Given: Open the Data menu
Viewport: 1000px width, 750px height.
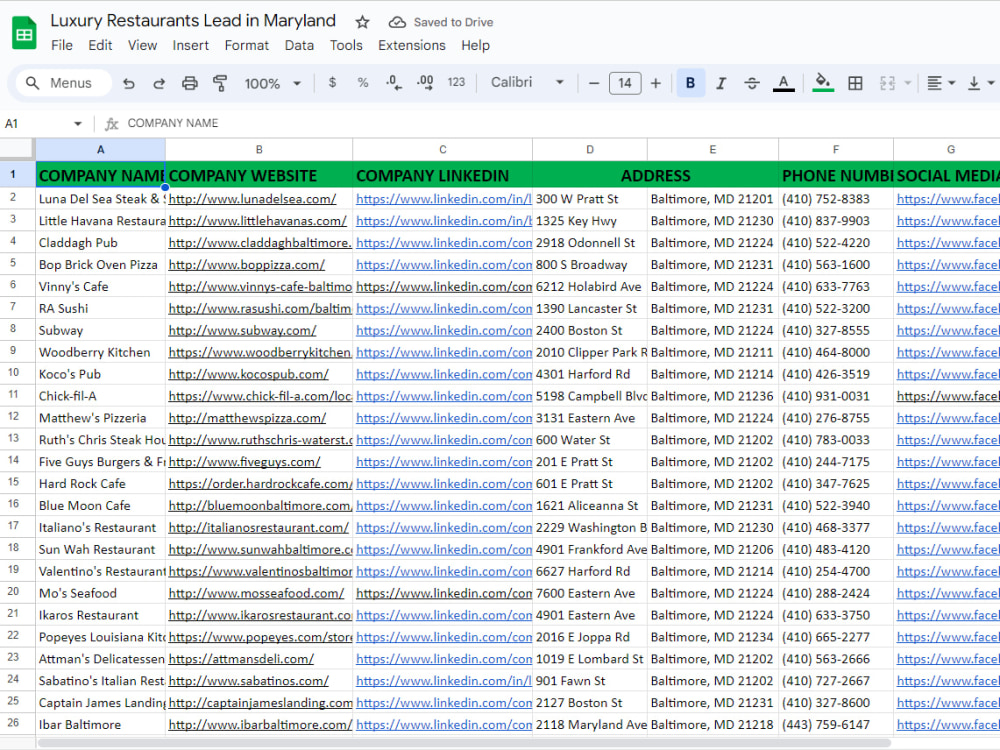Looking at the screenshot, I should click(x=299, y=45).
